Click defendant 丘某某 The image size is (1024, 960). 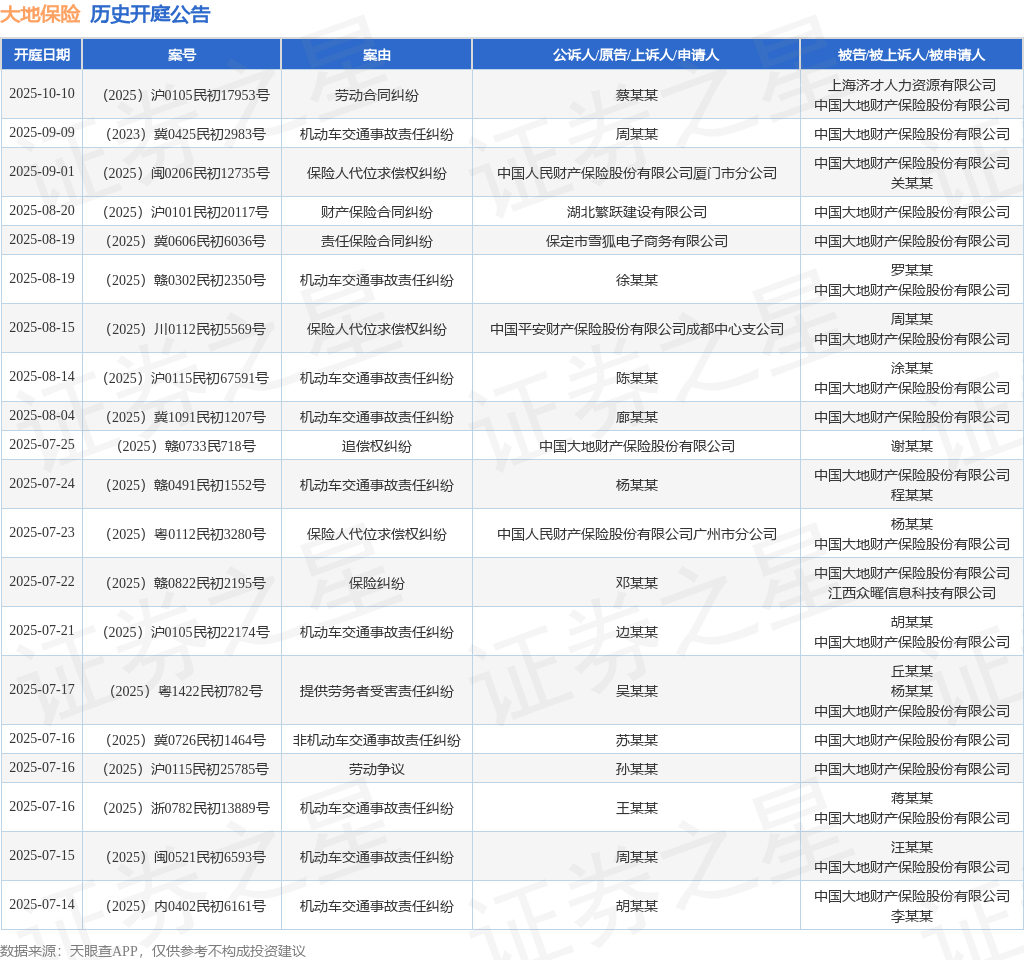pos(912,671)
